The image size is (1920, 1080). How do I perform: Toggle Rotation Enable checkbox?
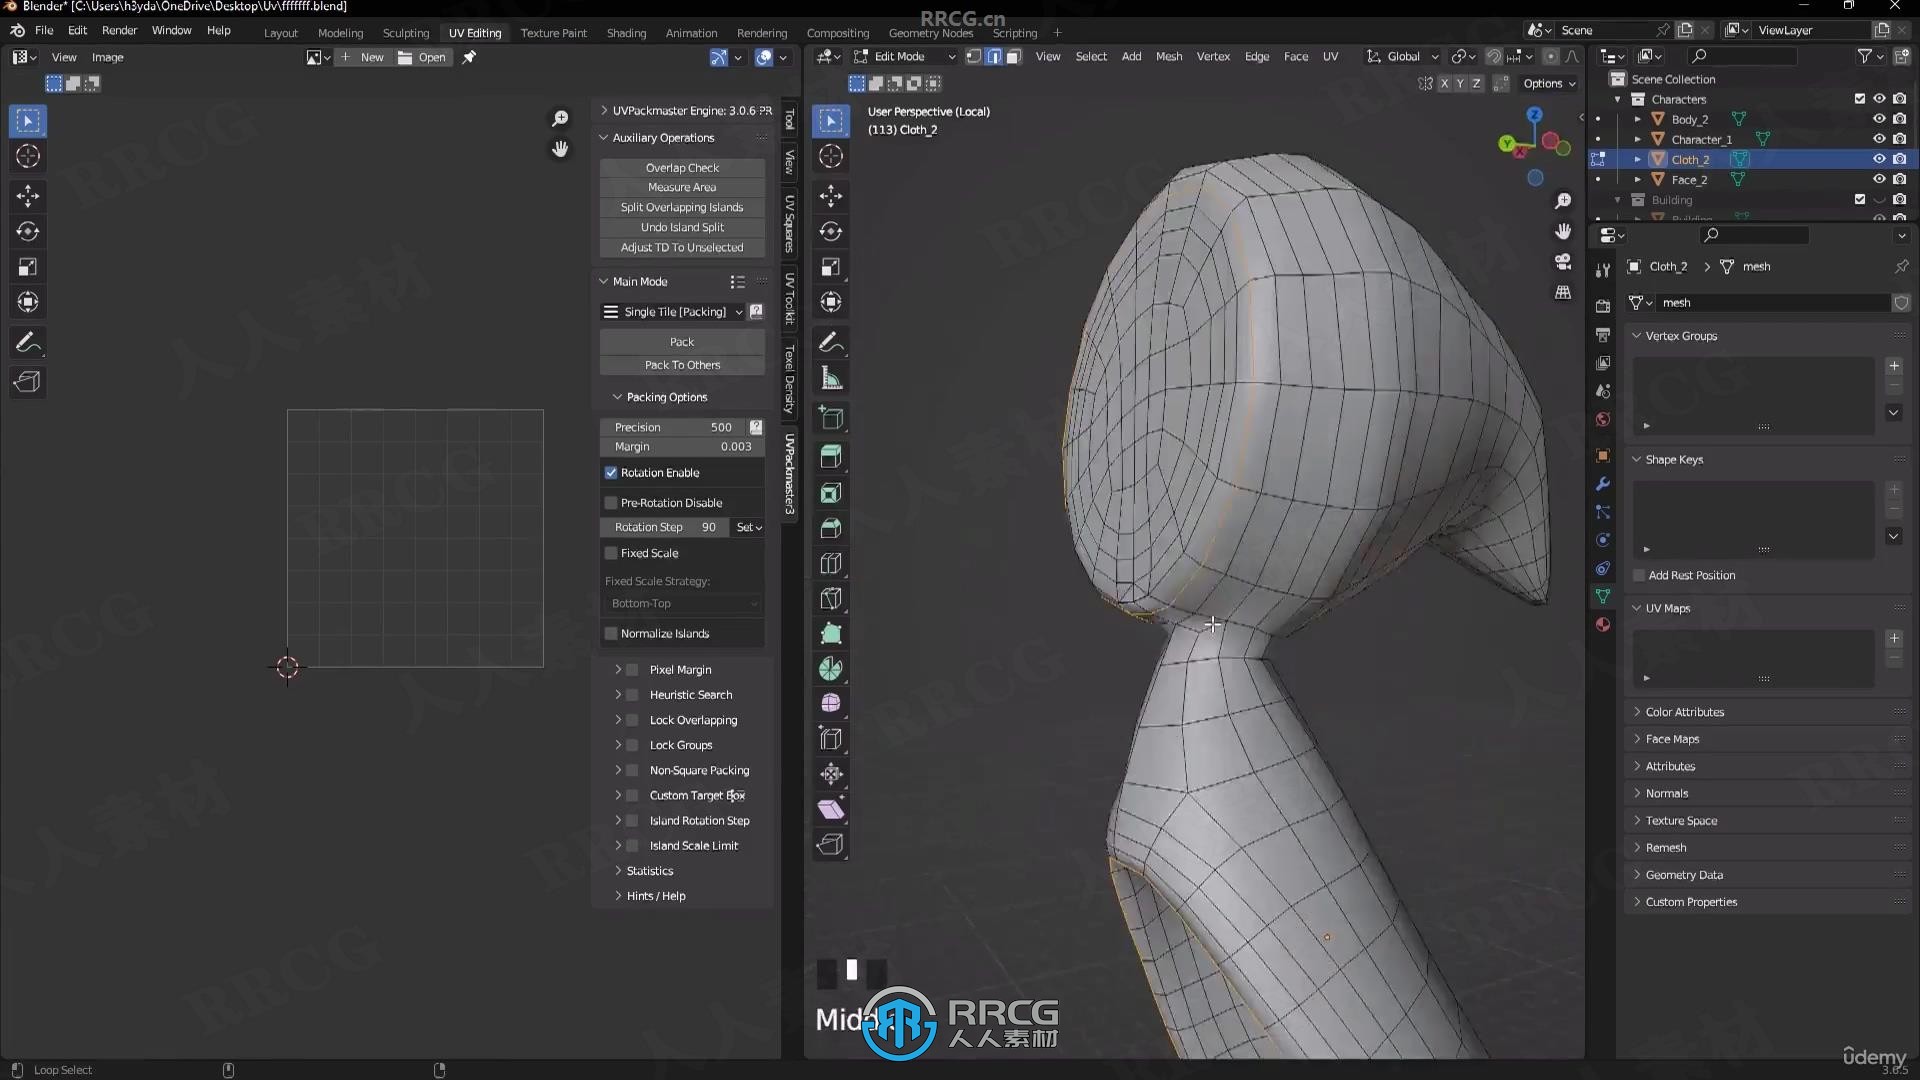pyautogui.click(x=611, y=471)
